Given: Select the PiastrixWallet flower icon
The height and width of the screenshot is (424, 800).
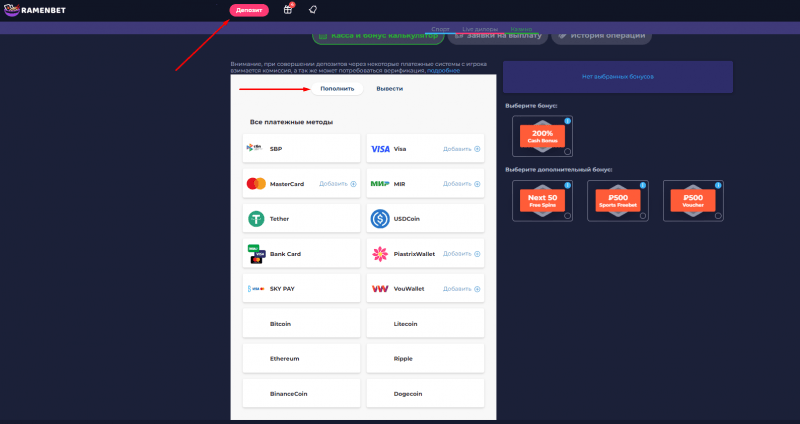Looking at the screenshot, I should click(380, 254).
